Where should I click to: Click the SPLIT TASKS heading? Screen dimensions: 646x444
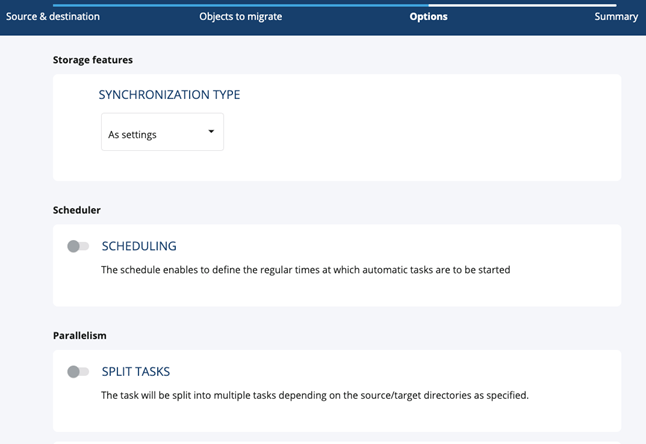(136, 372)
